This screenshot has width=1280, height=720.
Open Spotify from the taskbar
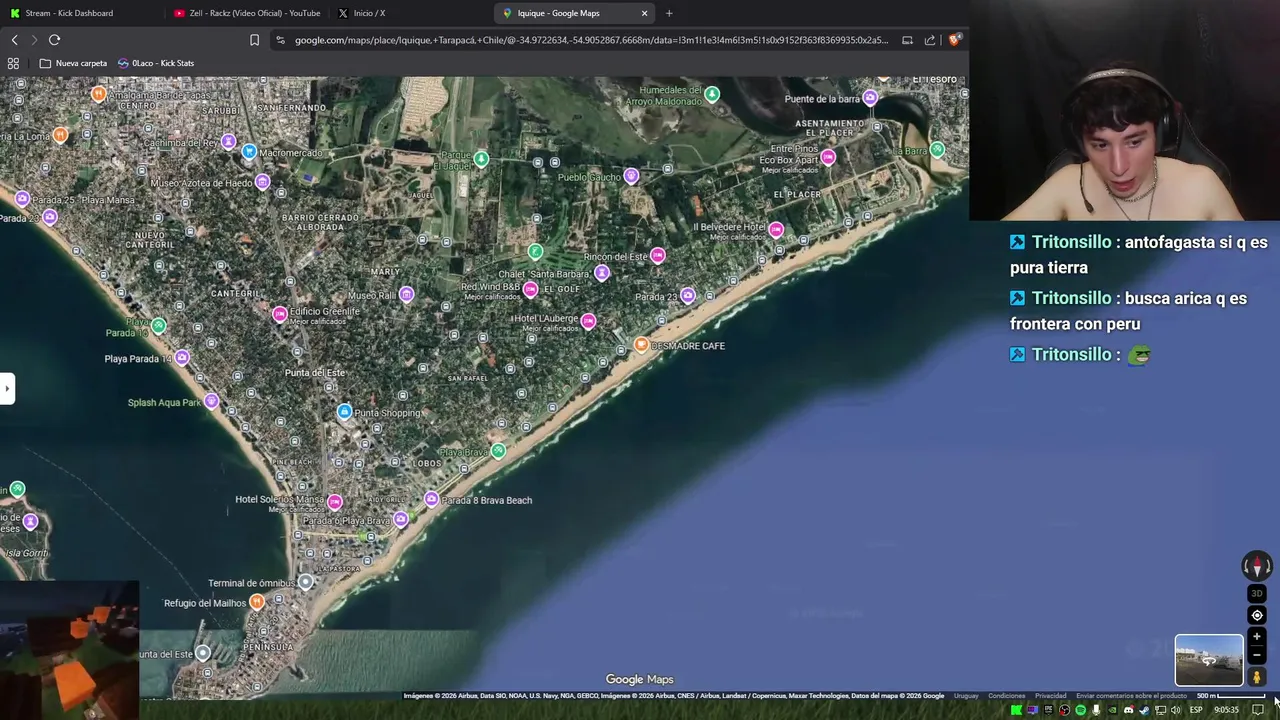1080,710
